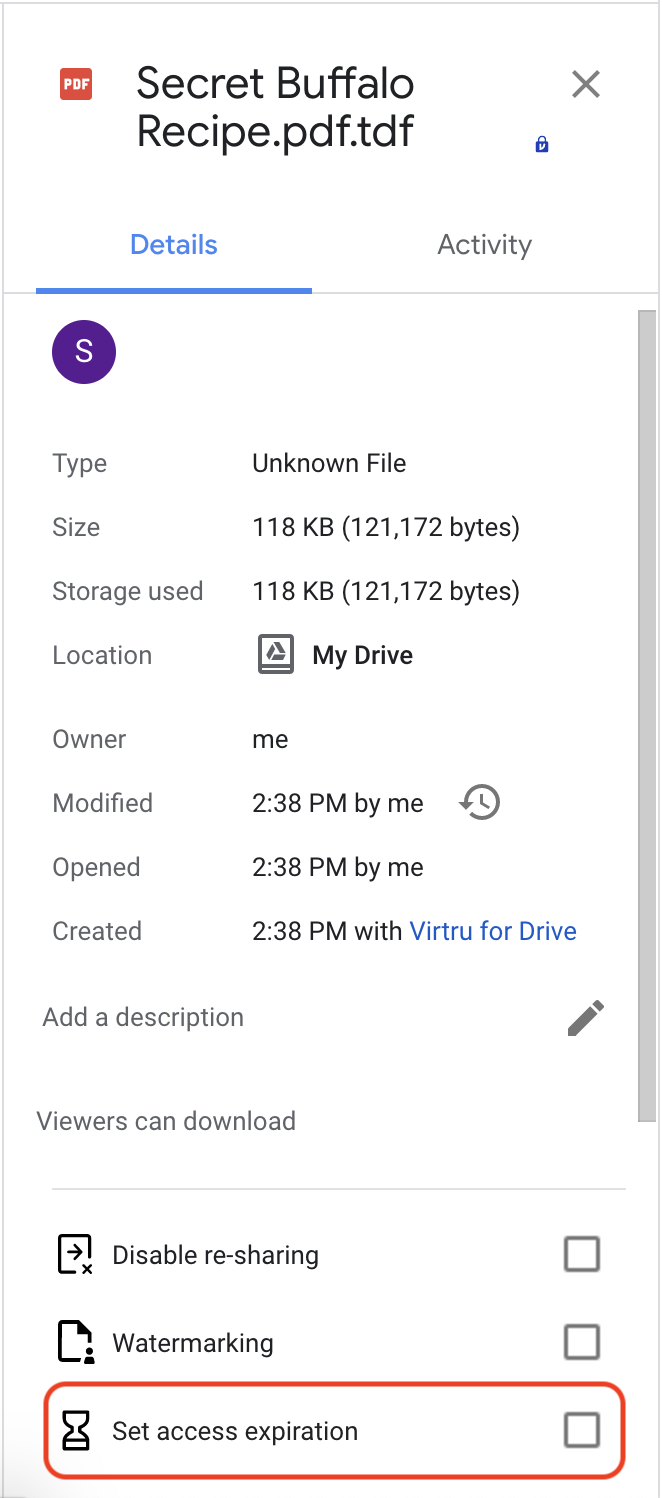Open the My Drive location
Image resolution: width=662 pixels, height=1498 pixels.
362,655
